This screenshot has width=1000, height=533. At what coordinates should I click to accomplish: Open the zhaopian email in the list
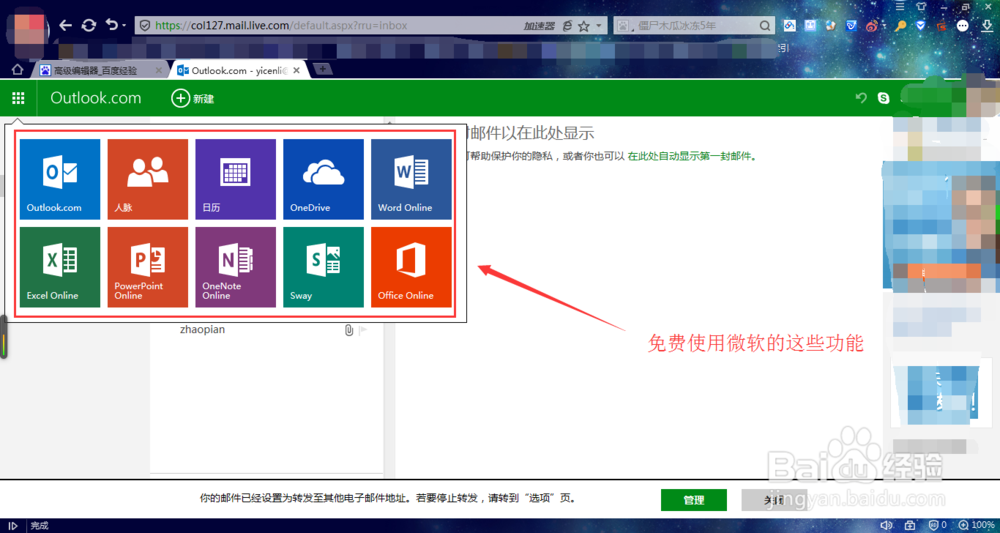267,330
